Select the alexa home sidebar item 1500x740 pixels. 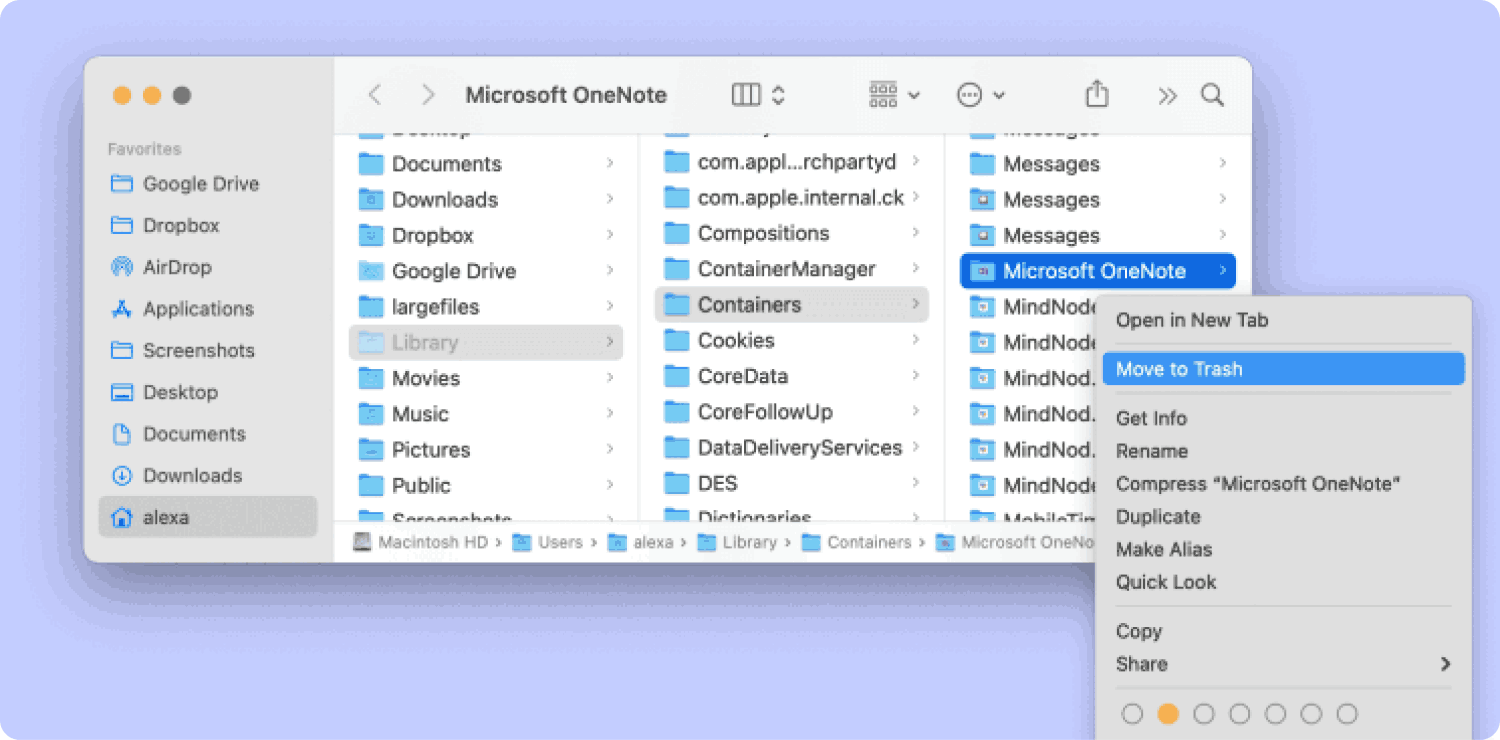(x=208, y=517)
